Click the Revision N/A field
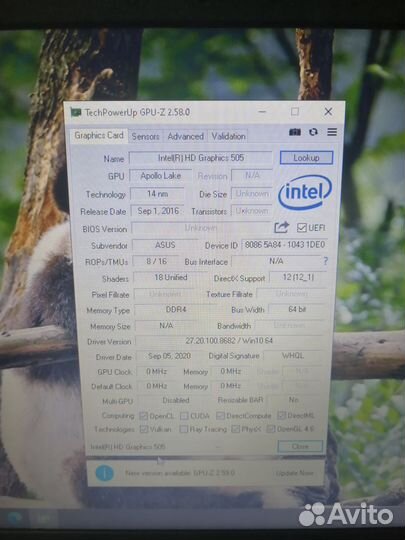 252,175
